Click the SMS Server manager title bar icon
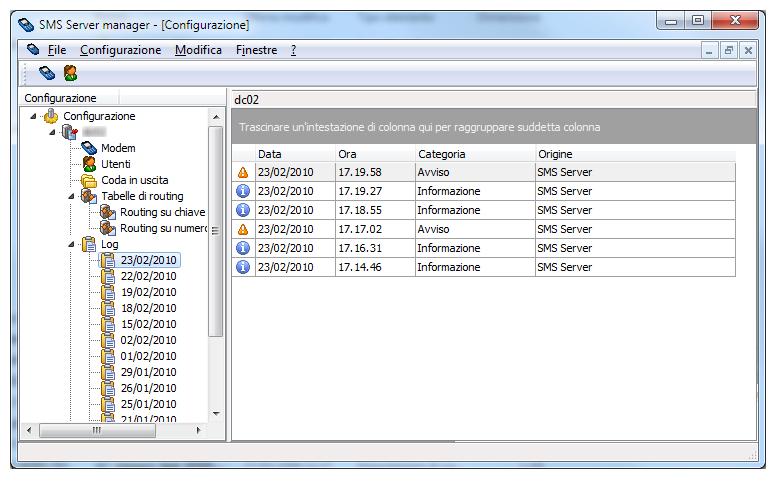This screenshot has width=776, height=479. point(26,24)
